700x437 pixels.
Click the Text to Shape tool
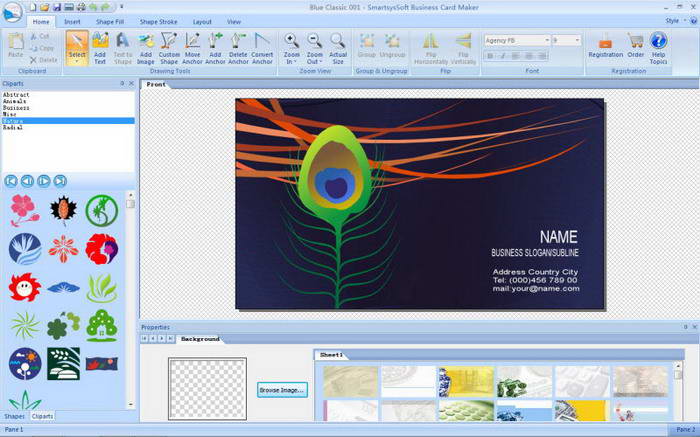pos(123,48)
